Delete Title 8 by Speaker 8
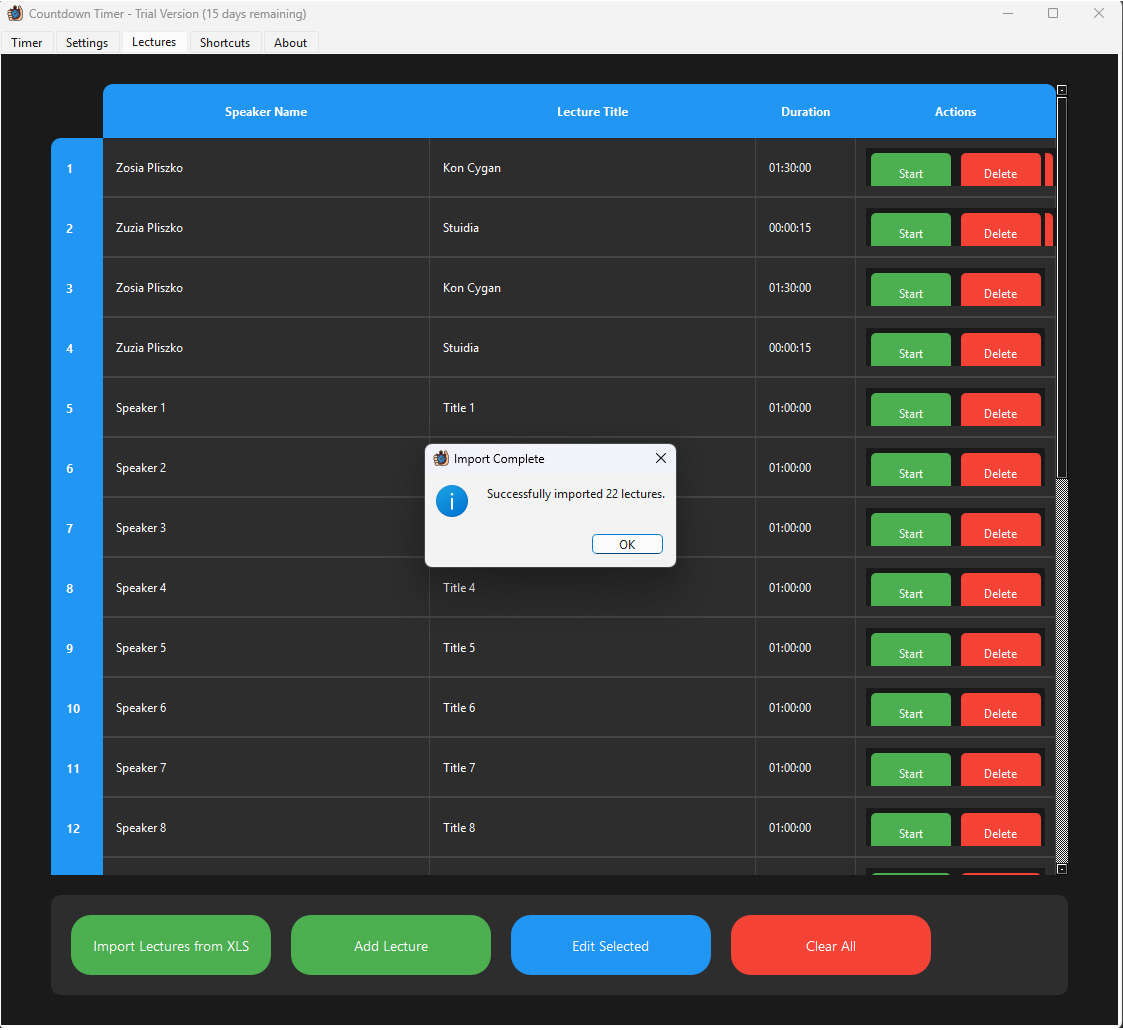This screenshot has width=1123, height=1030. 1000,831
